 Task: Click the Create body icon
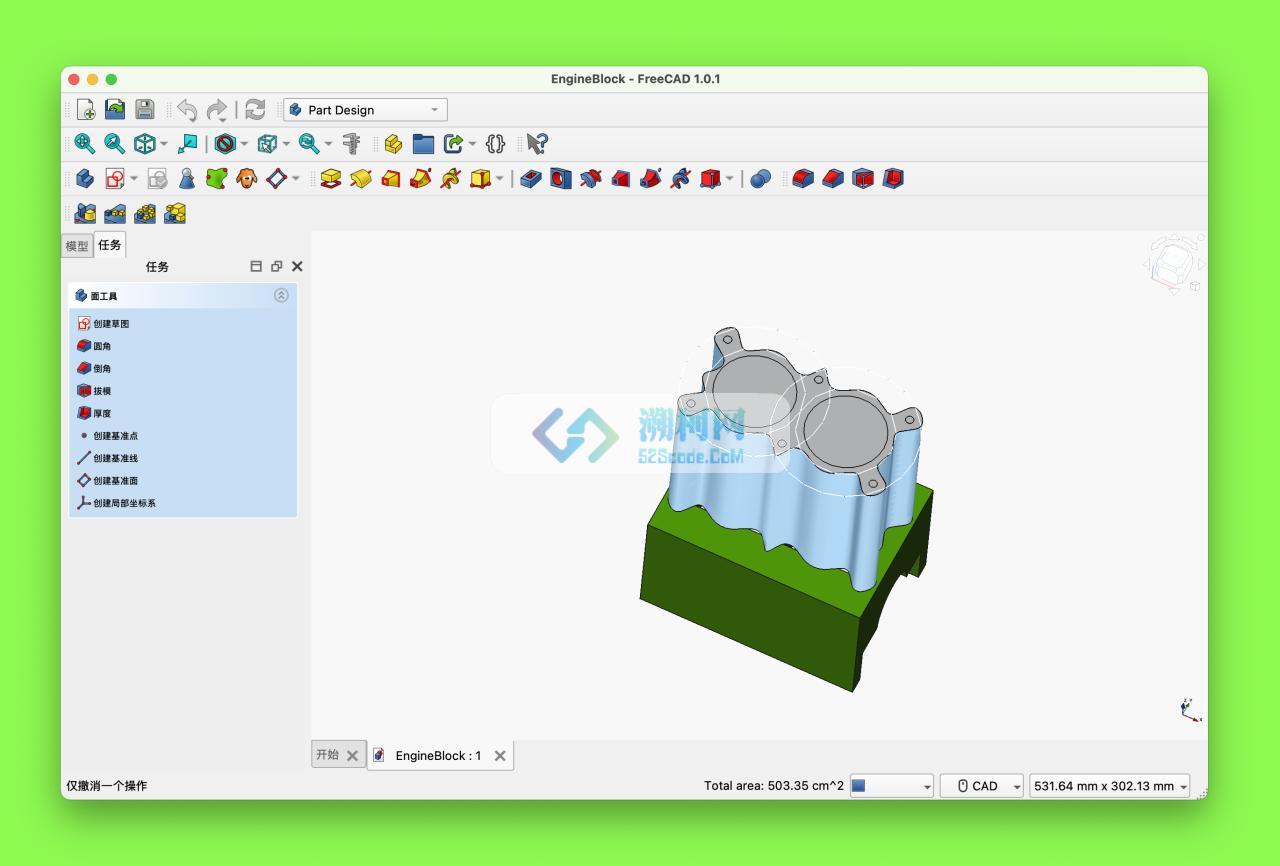85,179
